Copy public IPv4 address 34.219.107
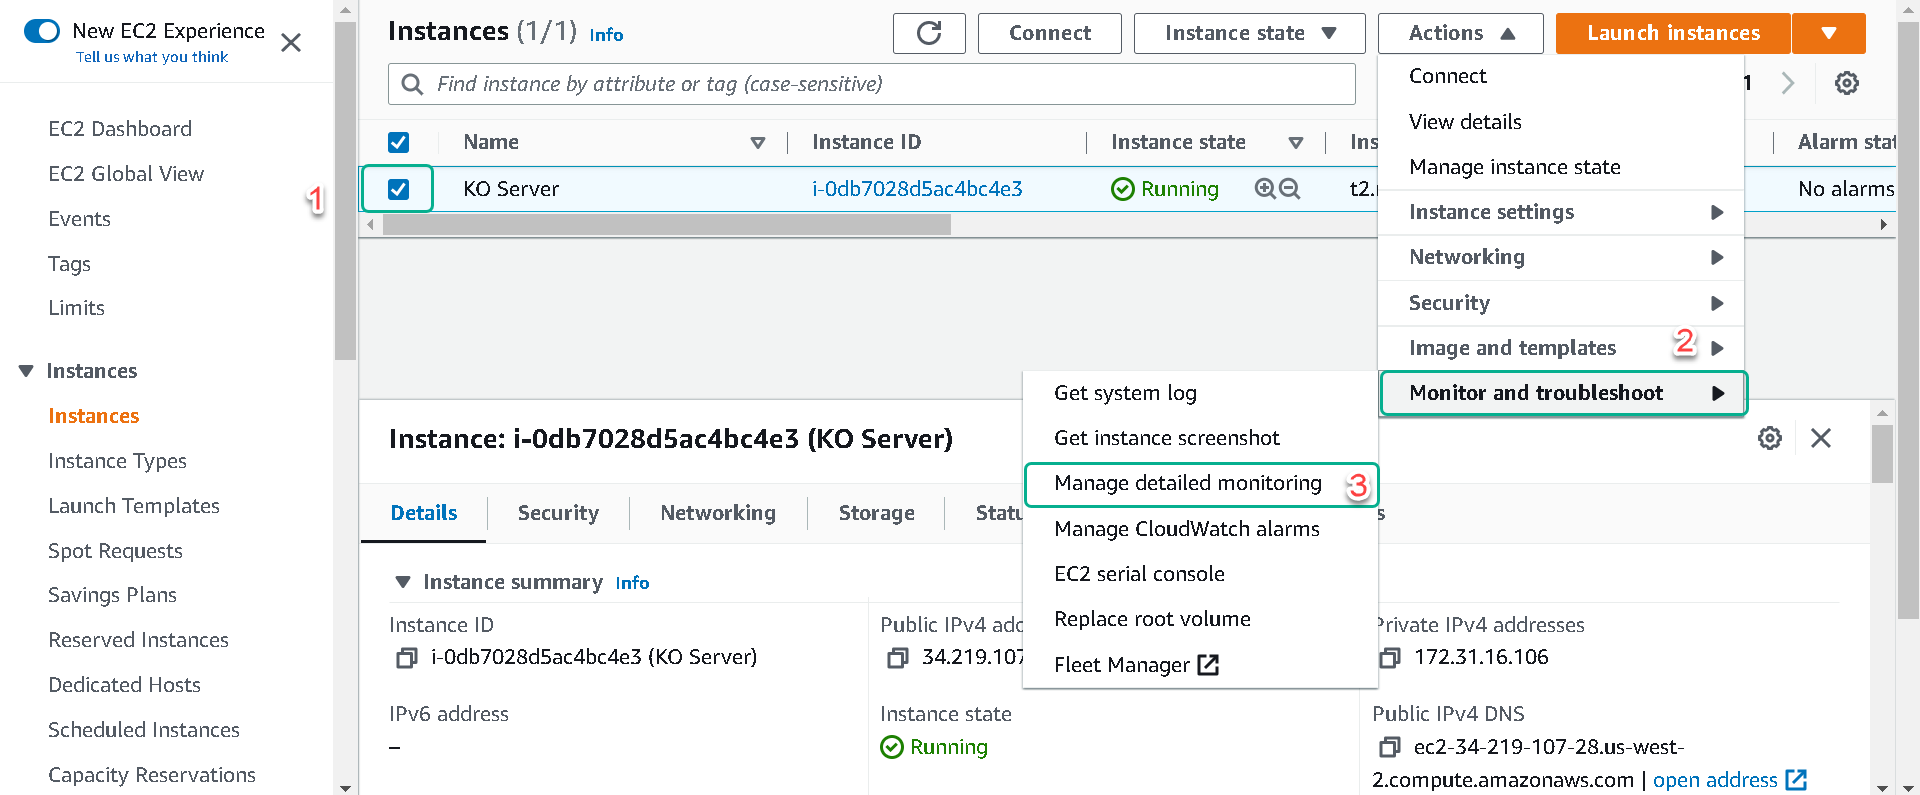 [x=897, y=658]
